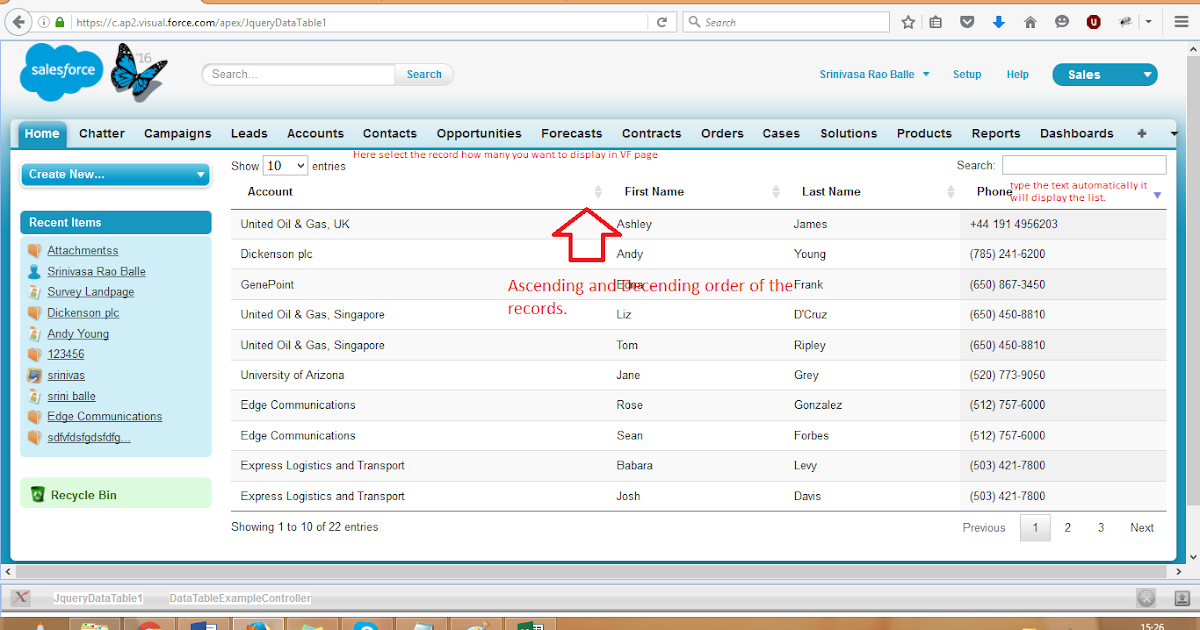Click the Previous pagination button
Image resolution: width=1200 pixels, height=630 pixels.
(x=984, y=527)
